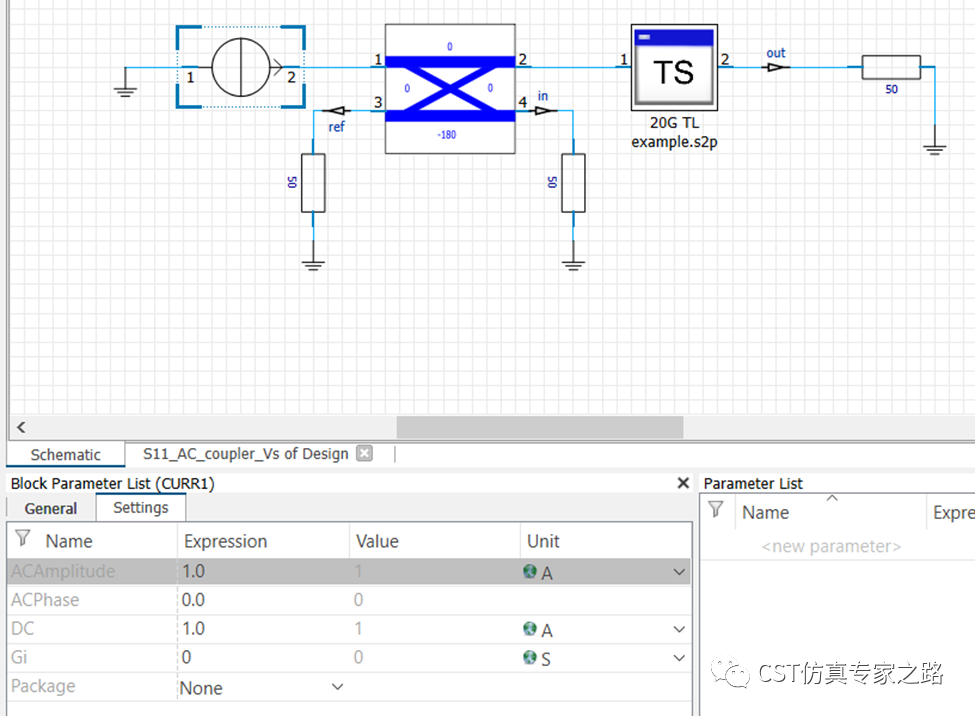Edit the ACAmplitude expression field
Viewport: 975px width, 716px height.
click(263, 571)
